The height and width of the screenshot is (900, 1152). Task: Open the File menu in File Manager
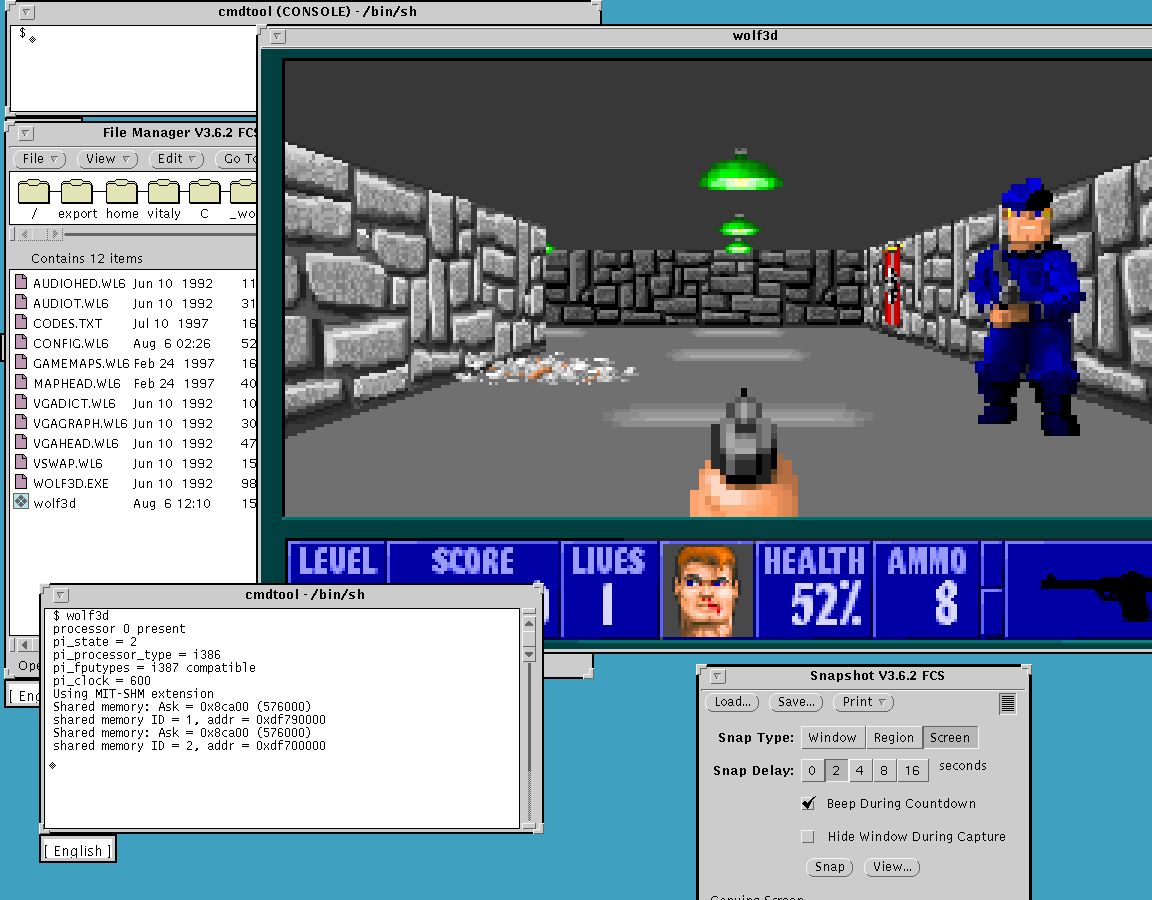coord(39,159)
